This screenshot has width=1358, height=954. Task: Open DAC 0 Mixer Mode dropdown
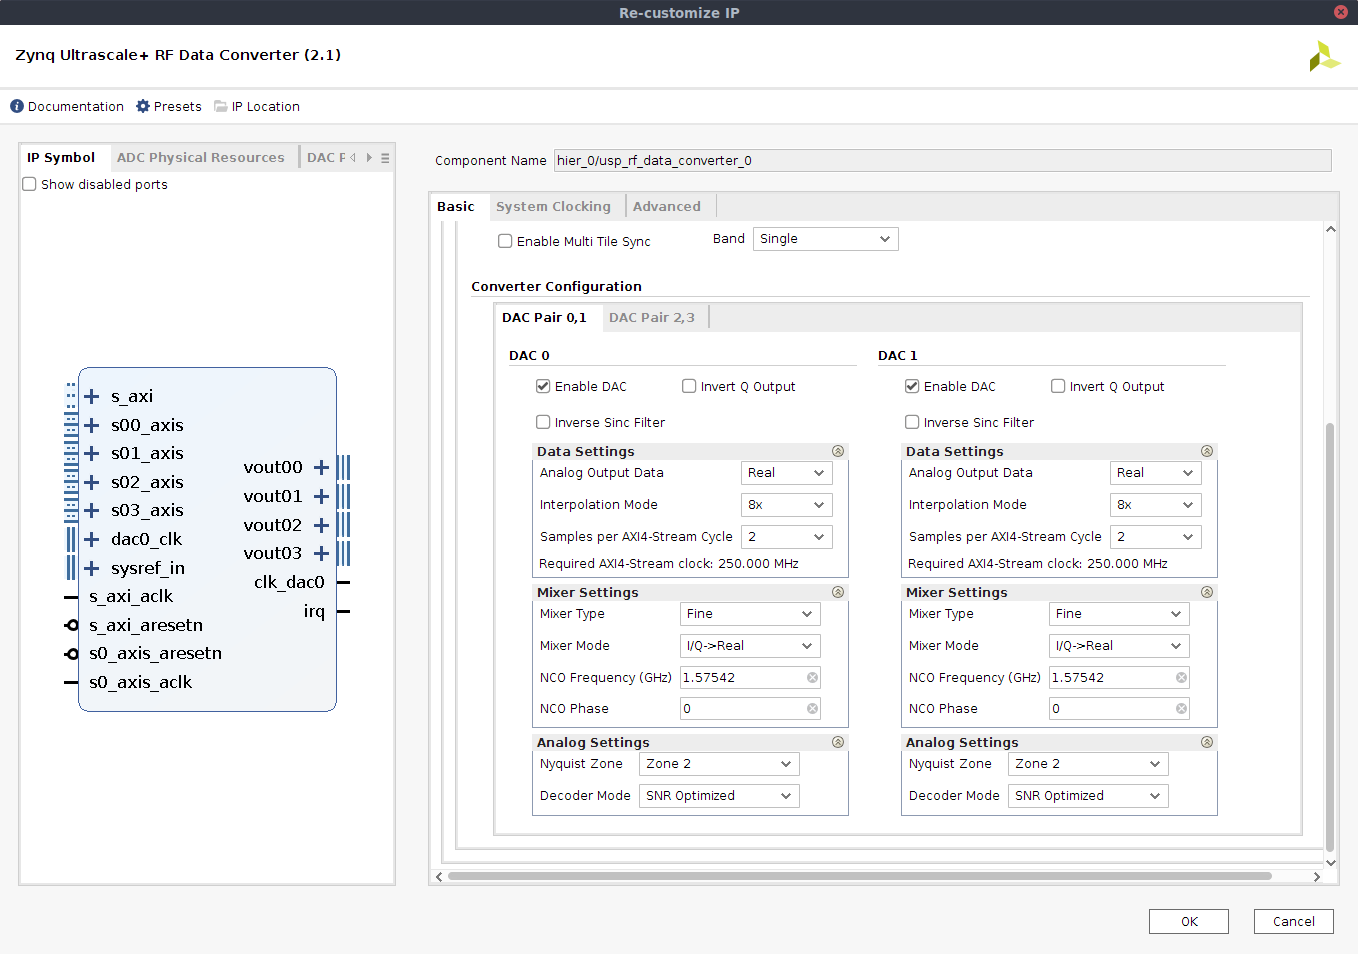[750, 646]
